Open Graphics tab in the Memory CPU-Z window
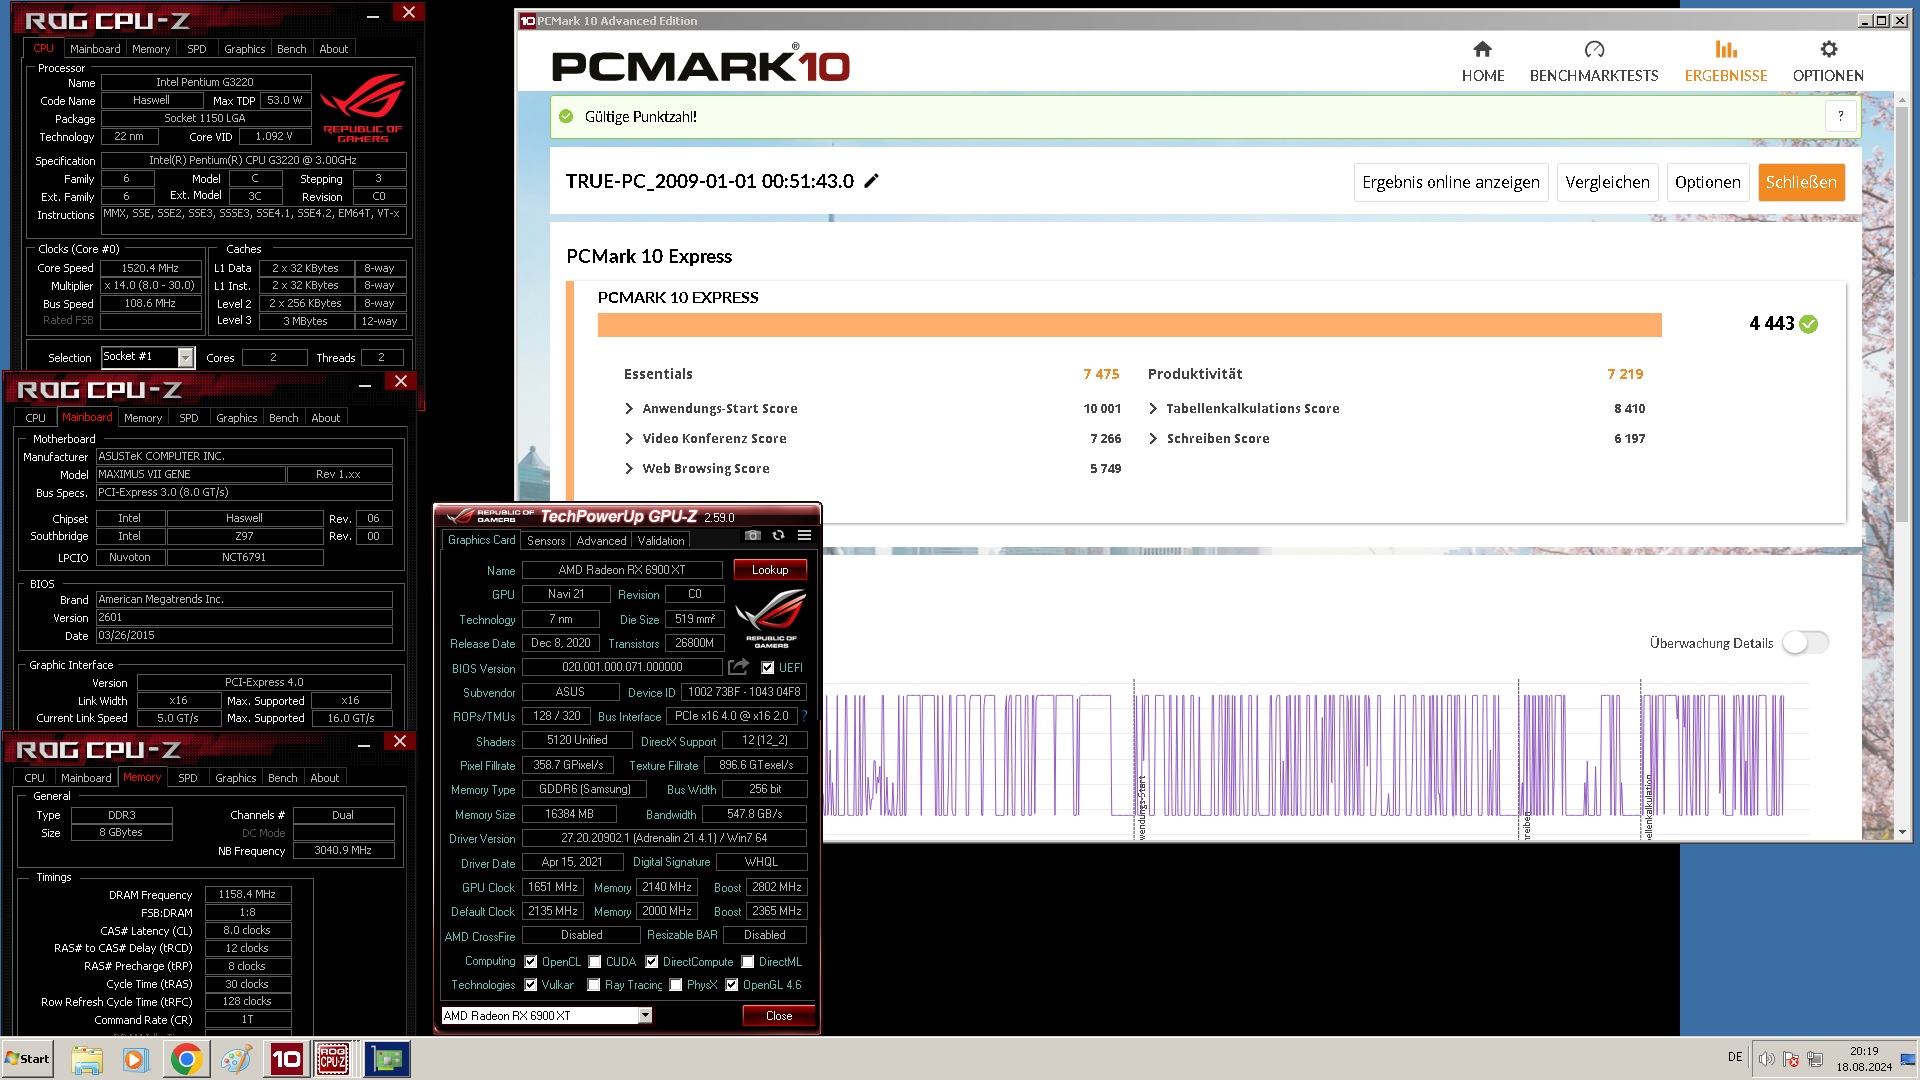The image size is (1920, 1080). coord(236,778)
